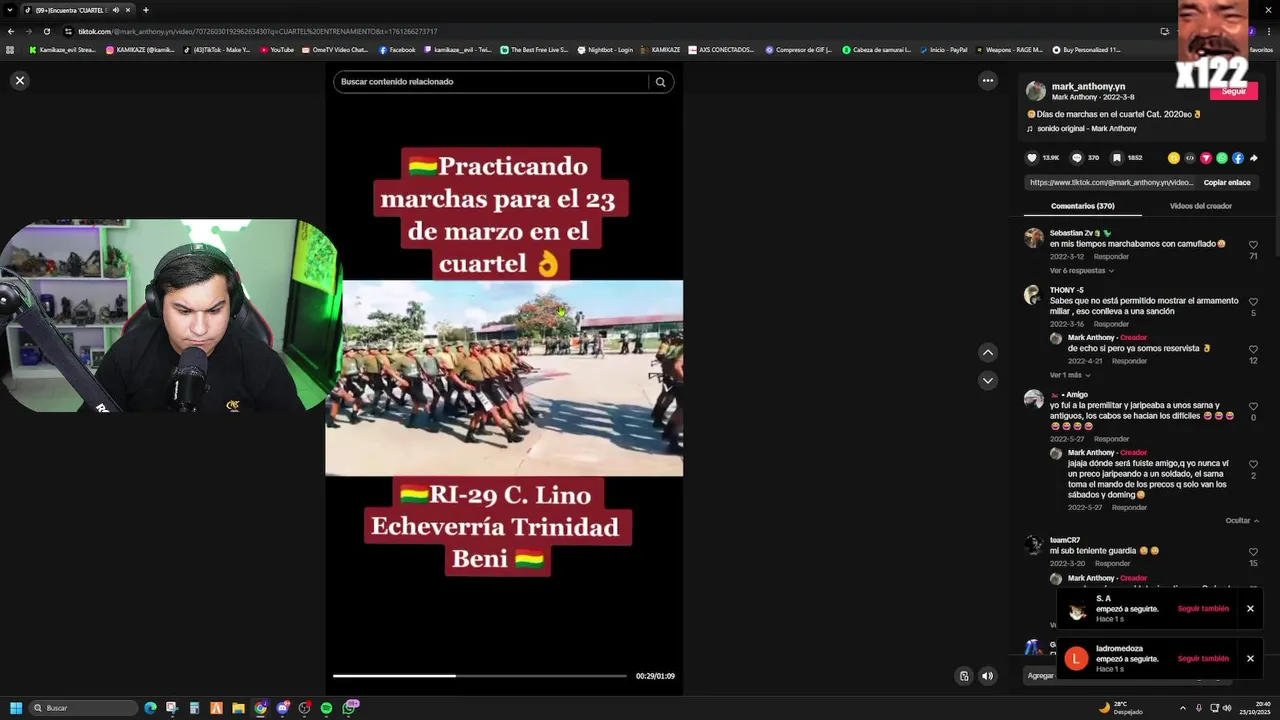Open the three-dots more options menu

point(988,81)
